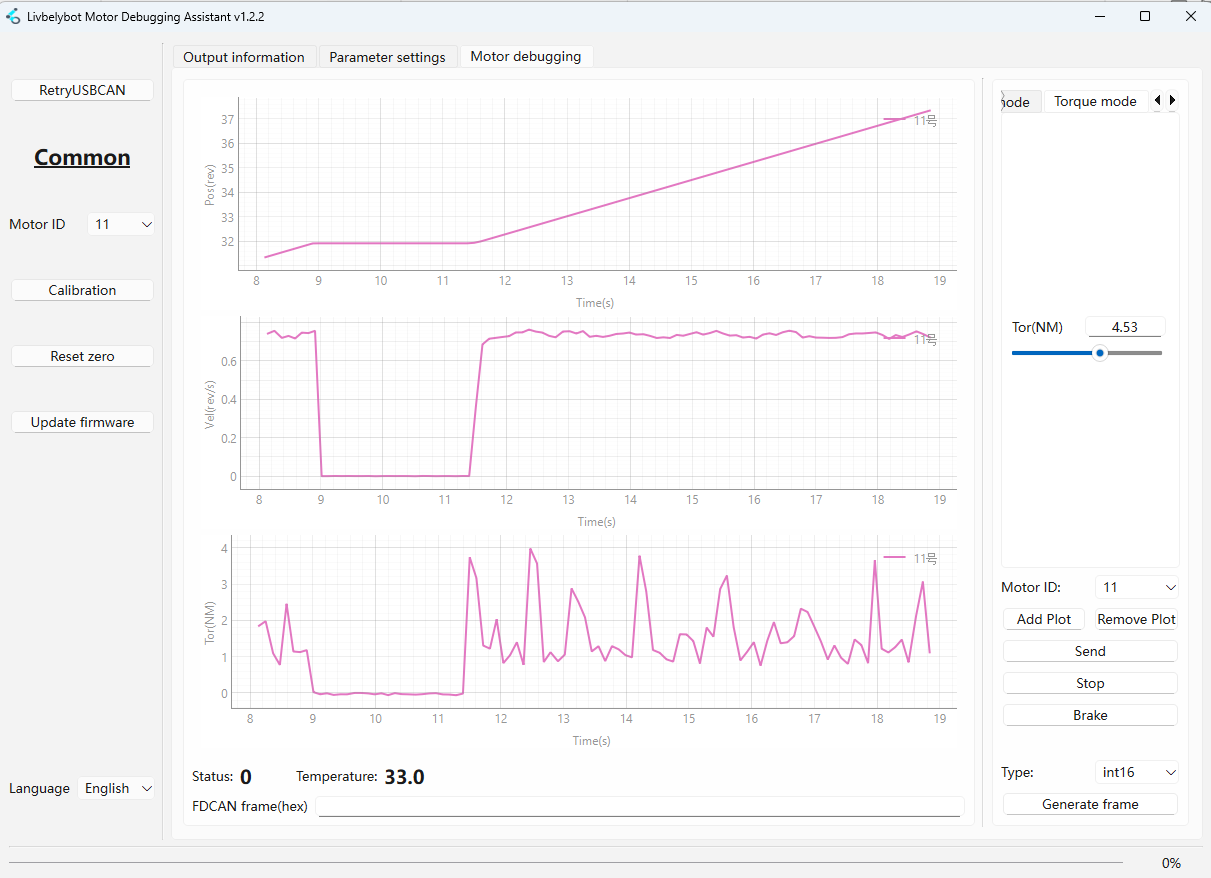Click the Generate frame button
Viewport: 1211px width, 878px height.
pyautogui.click(x=1090, y=804)
